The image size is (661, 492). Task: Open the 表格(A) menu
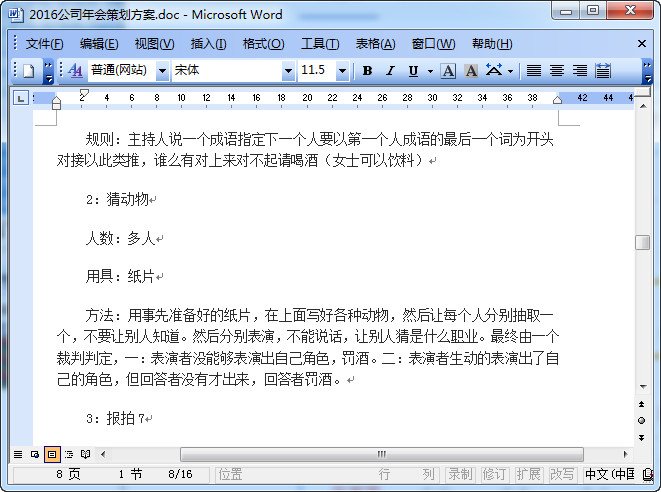point(375,44)
